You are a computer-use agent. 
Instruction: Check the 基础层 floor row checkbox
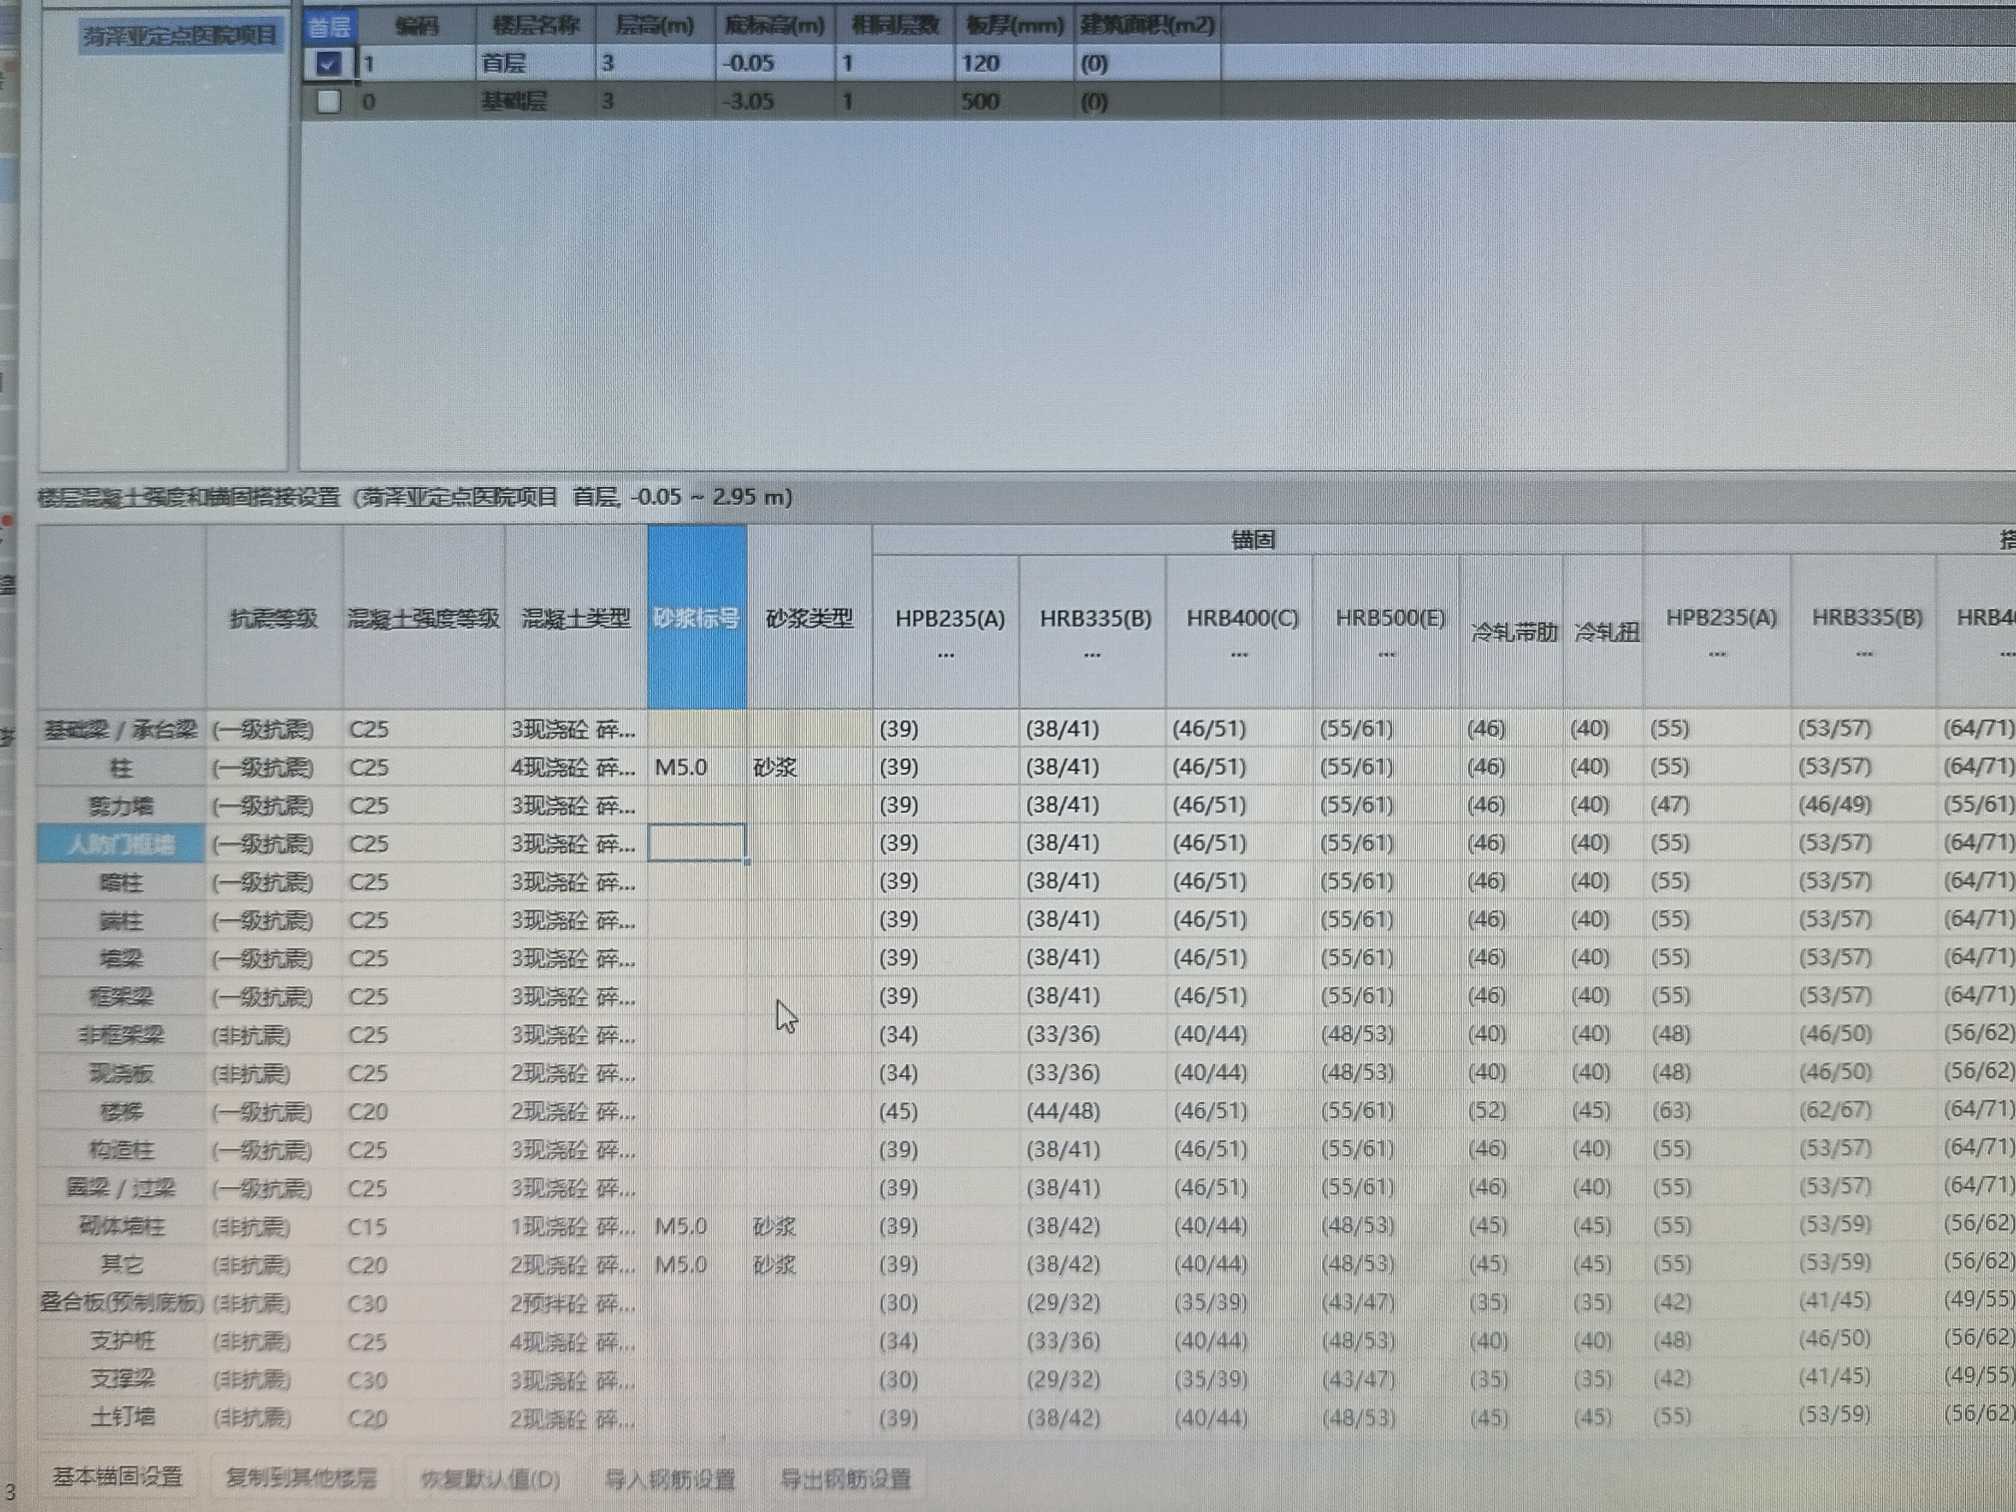click(x=328, y=101)
